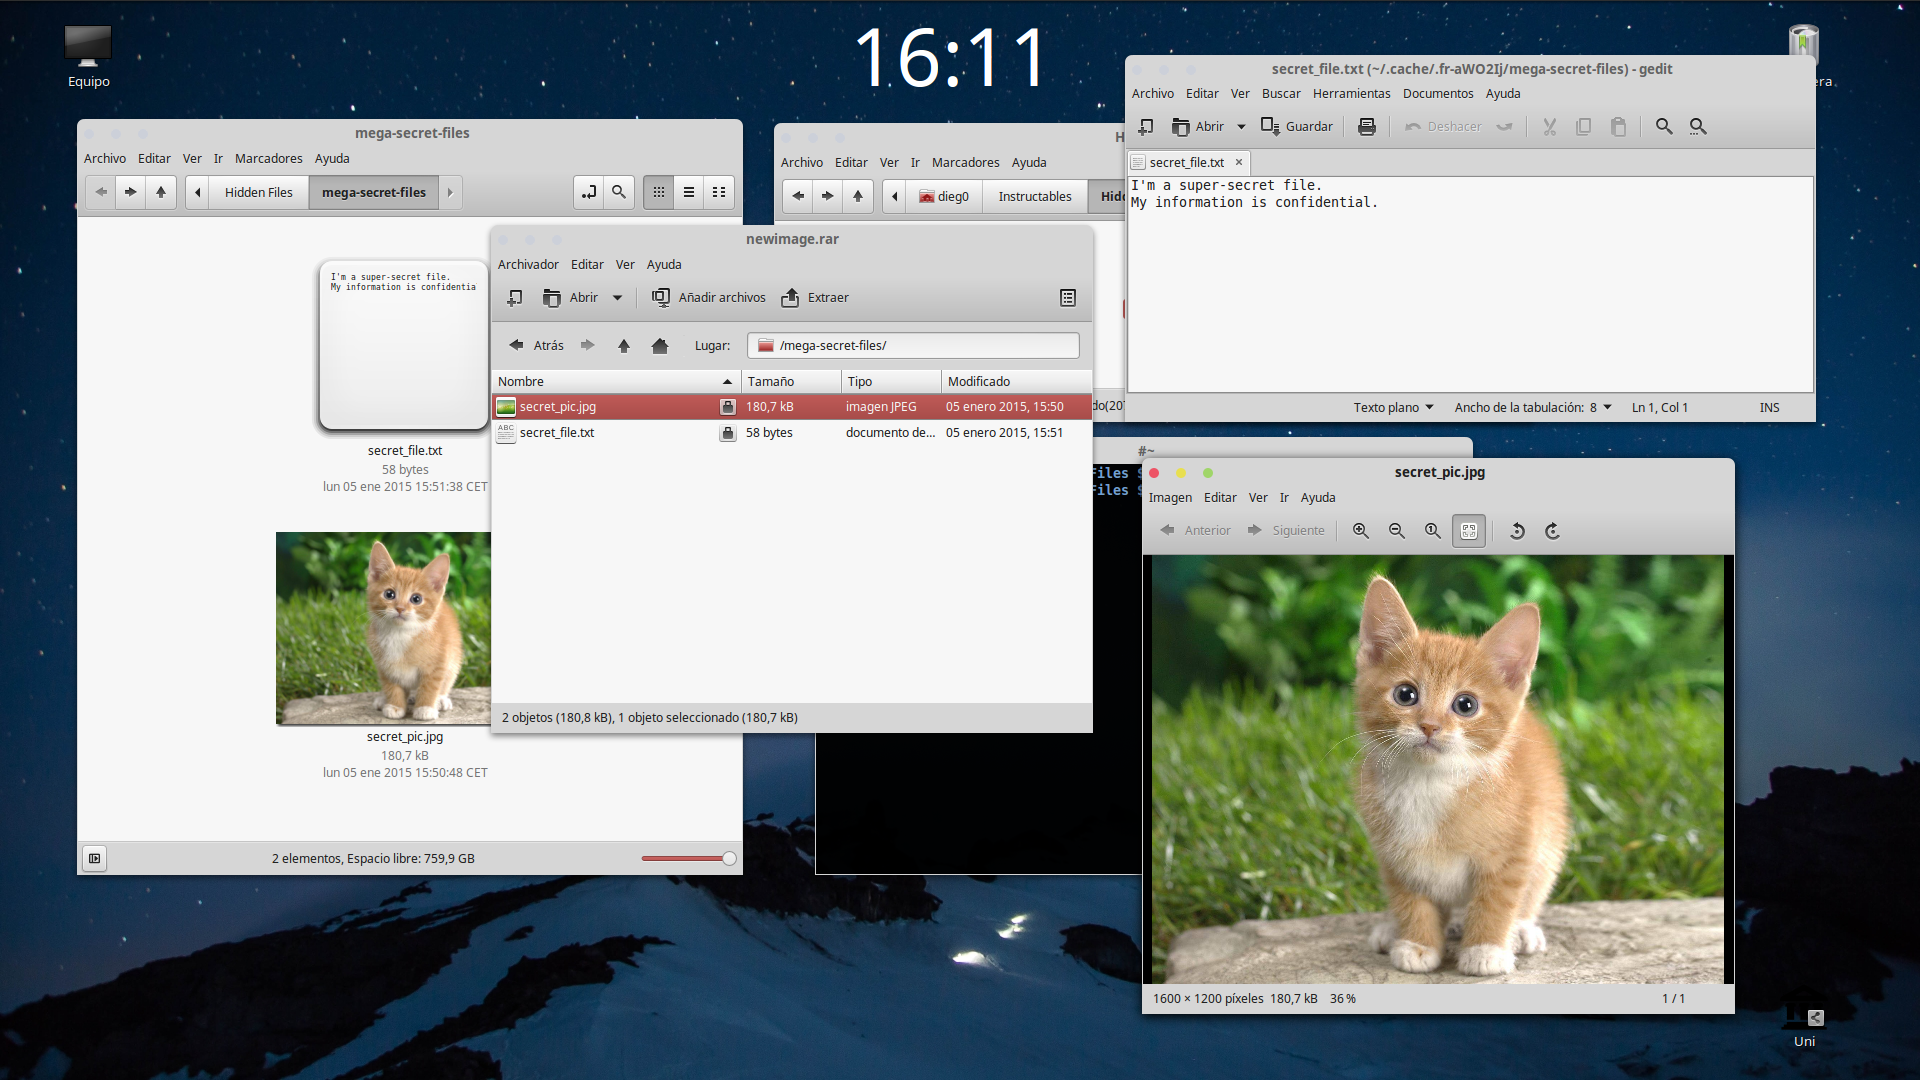Click find magnifier icon in gedit toolbar
The image size is (1920, 1080).
pos(1664,126)
